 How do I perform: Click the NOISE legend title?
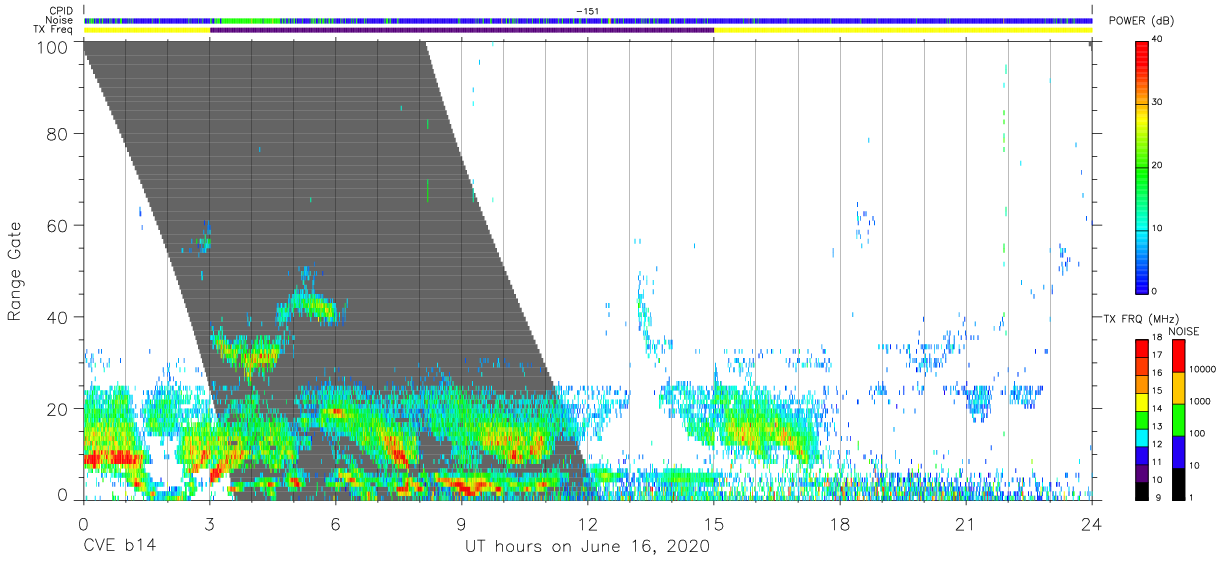pos(1186,331)
